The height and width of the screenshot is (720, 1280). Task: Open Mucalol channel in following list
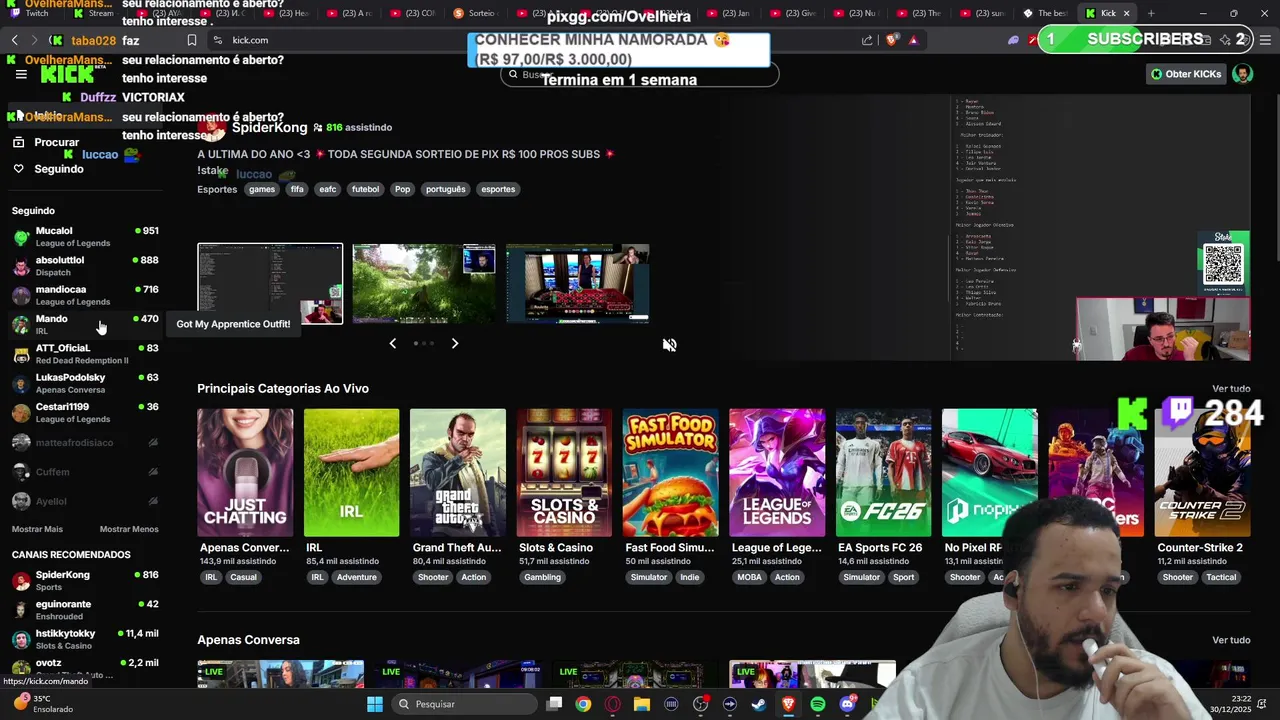[x=85, y=237]
